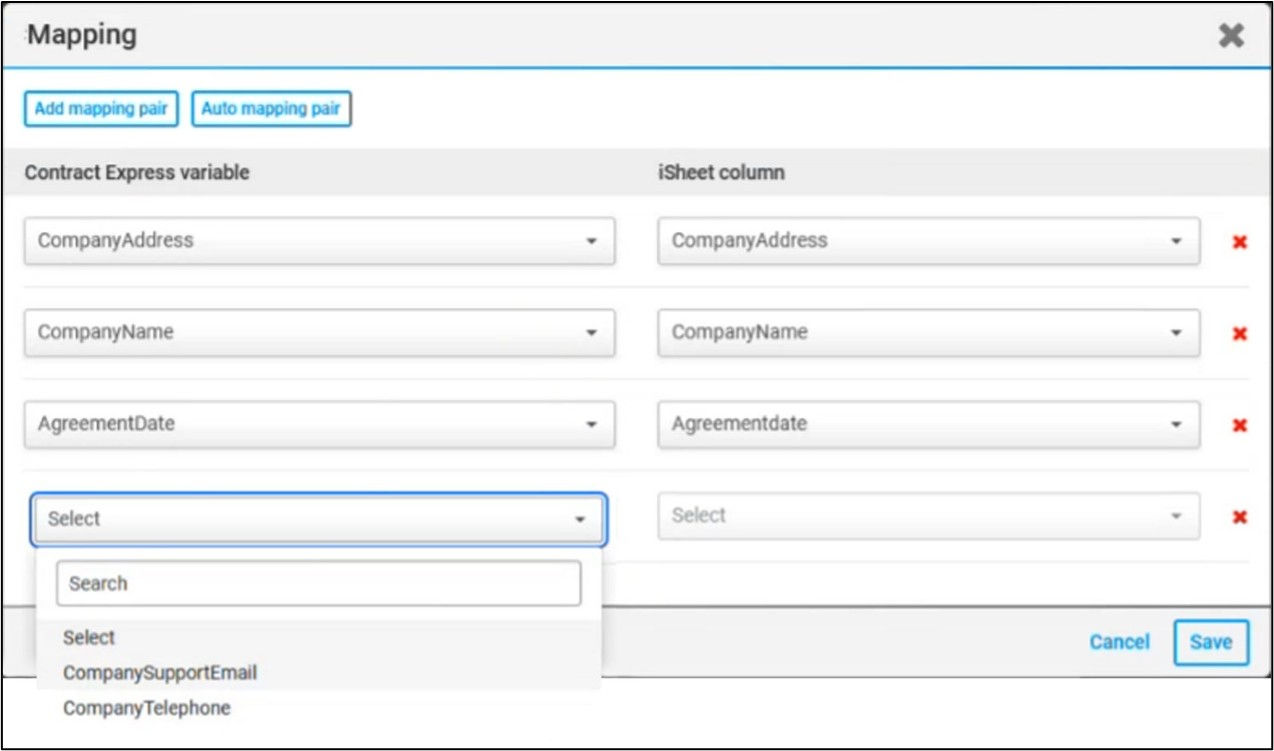The image size is (1274, 751).
Task: Pick CompanyTelephone from the dropdown list
Action: click(147, 708)
